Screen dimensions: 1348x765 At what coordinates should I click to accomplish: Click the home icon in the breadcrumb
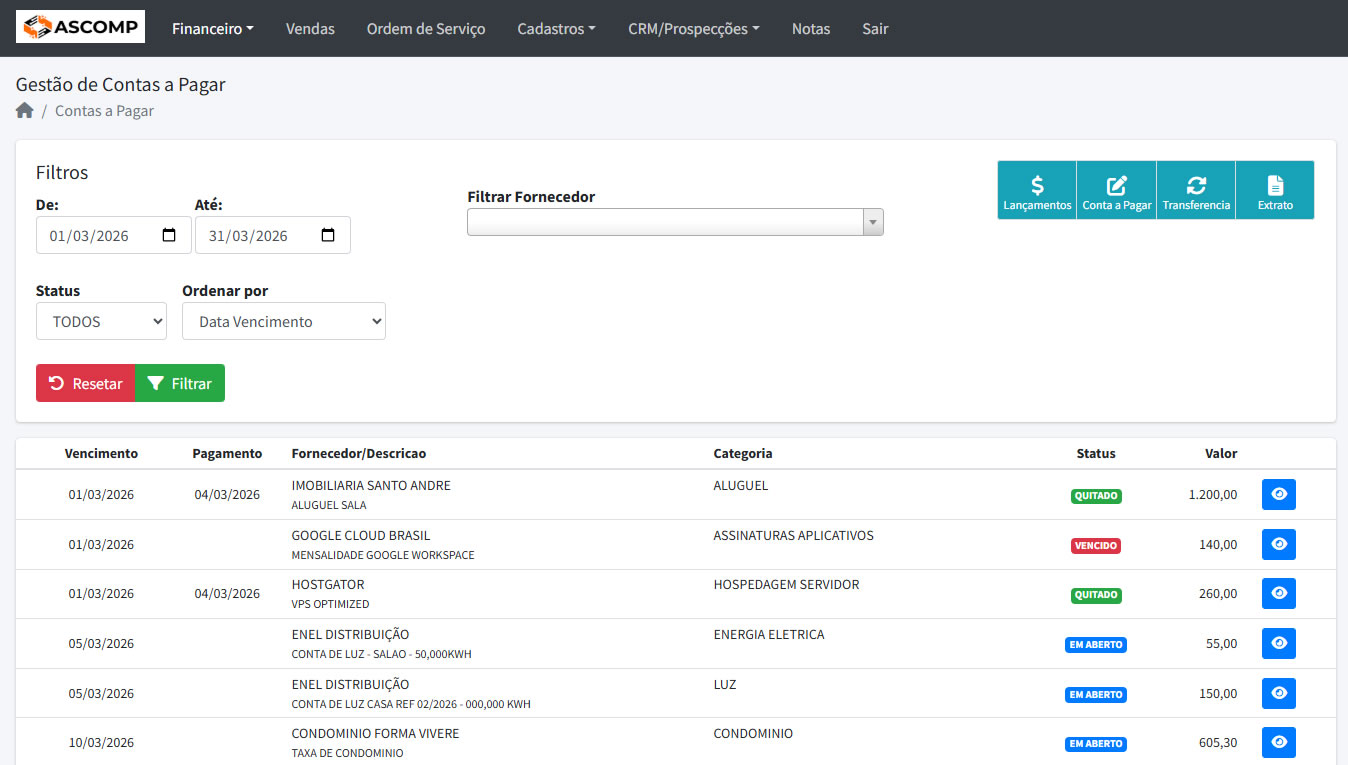[22, 110]
